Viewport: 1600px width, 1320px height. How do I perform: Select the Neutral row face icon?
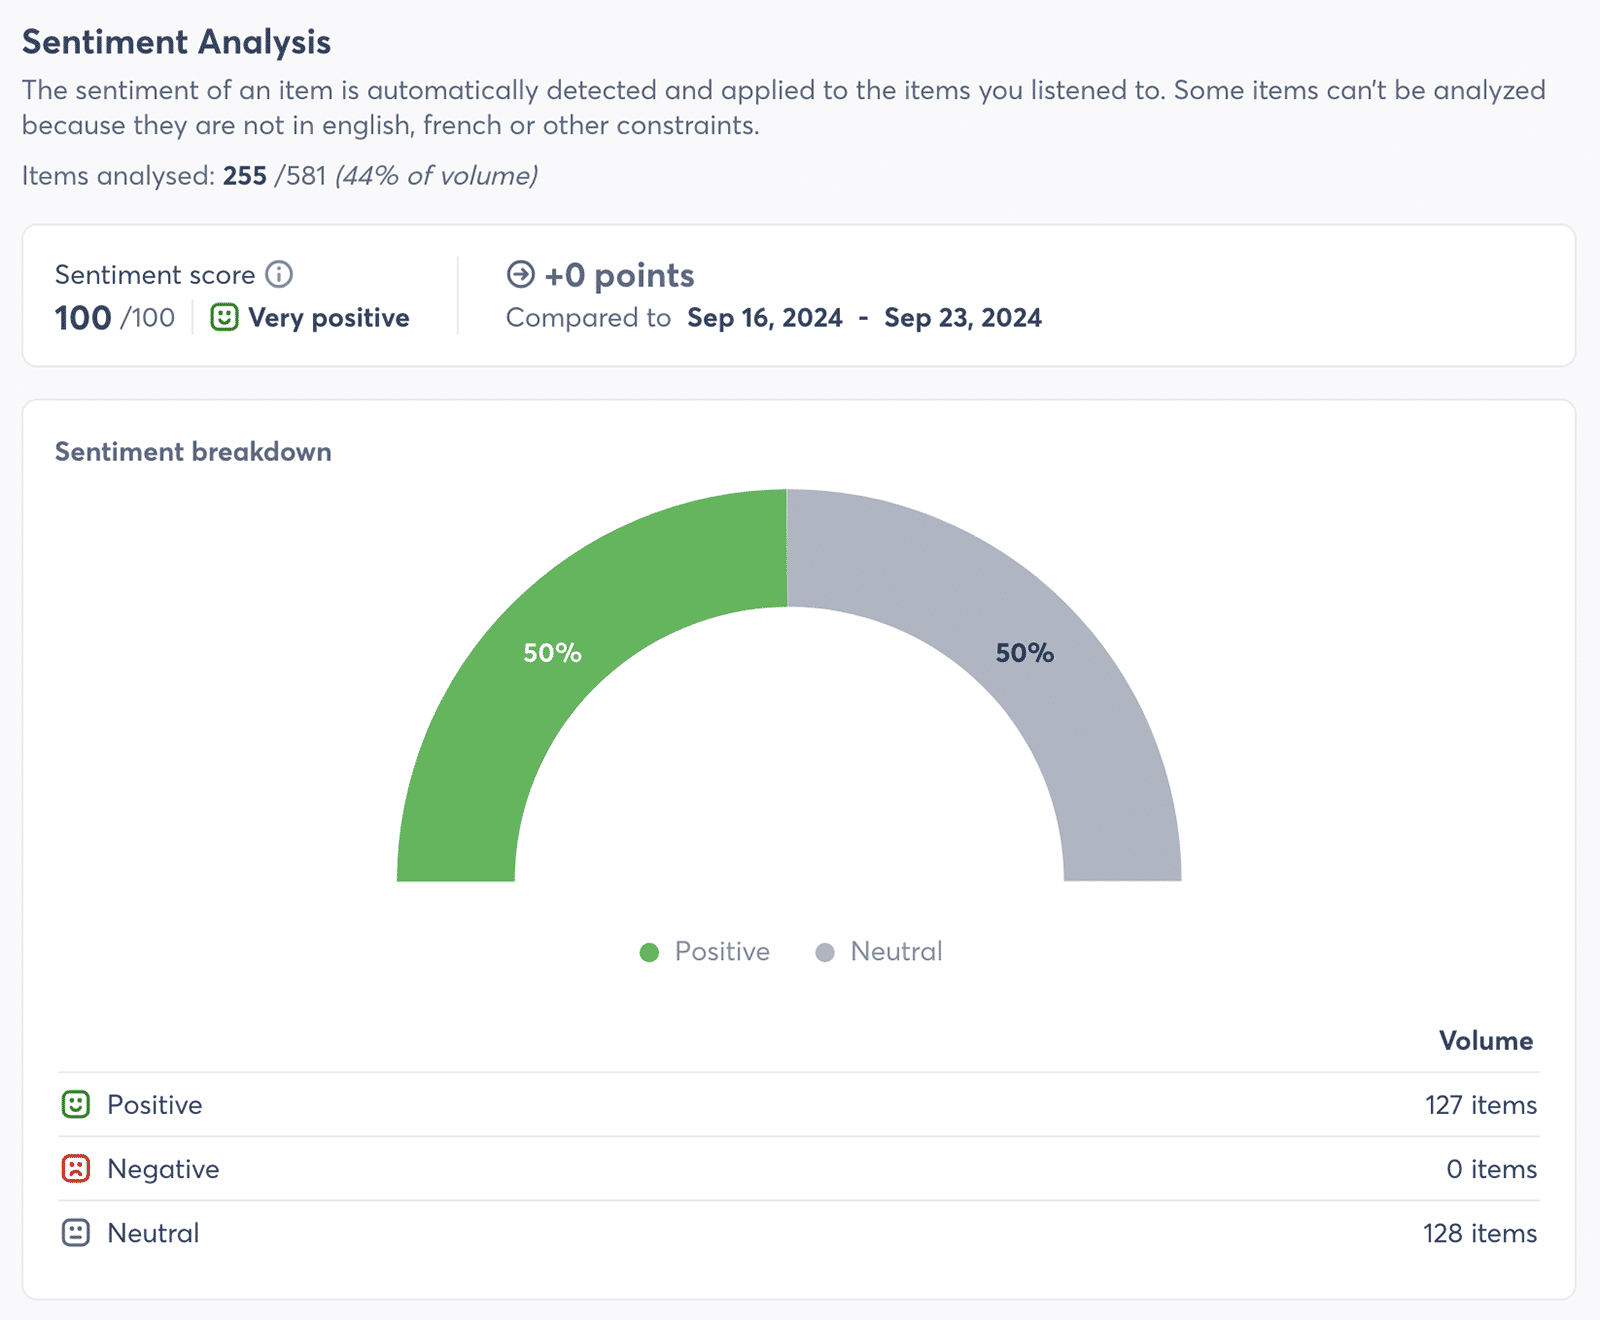tap(76, 1232)
